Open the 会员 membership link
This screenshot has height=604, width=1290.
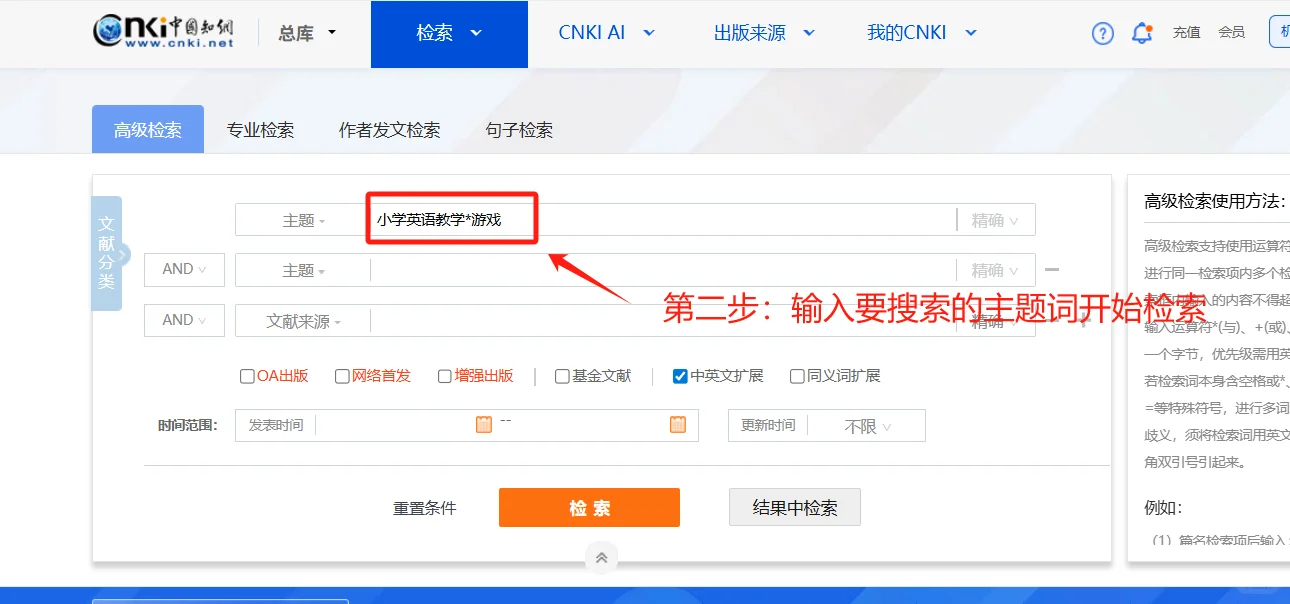click(1232, 33)
